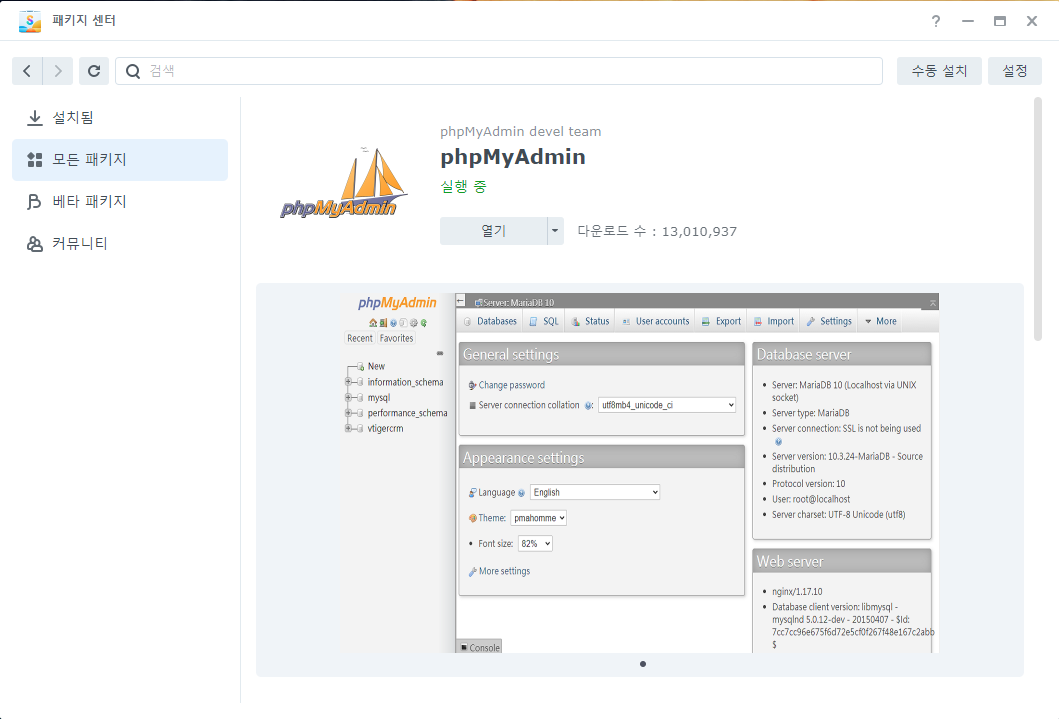The image size is (1059, 719).
Task: Select 베타 패키지 in sidebar
Action: click(120, 201)
